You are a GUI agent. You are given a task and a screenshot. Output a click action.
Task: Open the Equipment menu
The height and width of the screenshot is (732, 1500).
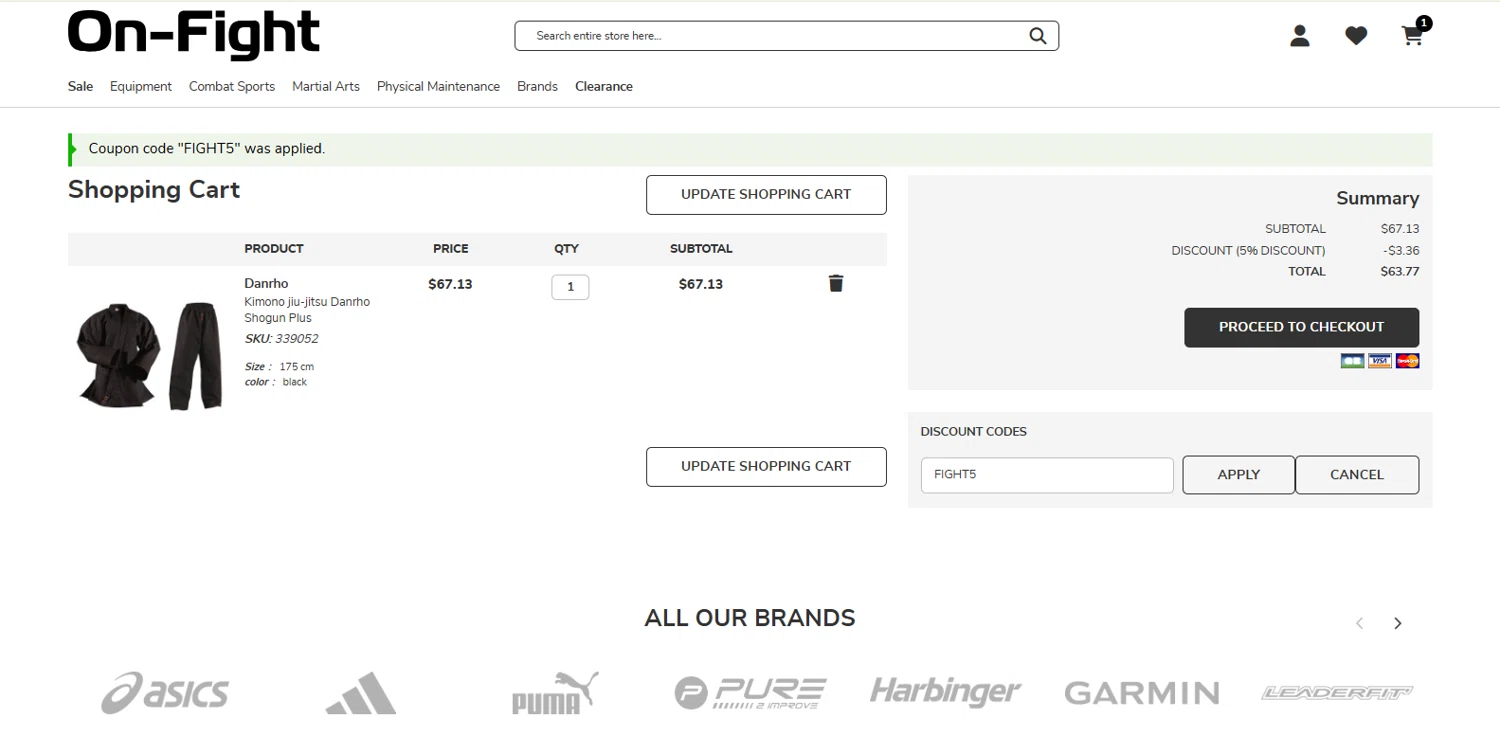[x=141, y=86]
